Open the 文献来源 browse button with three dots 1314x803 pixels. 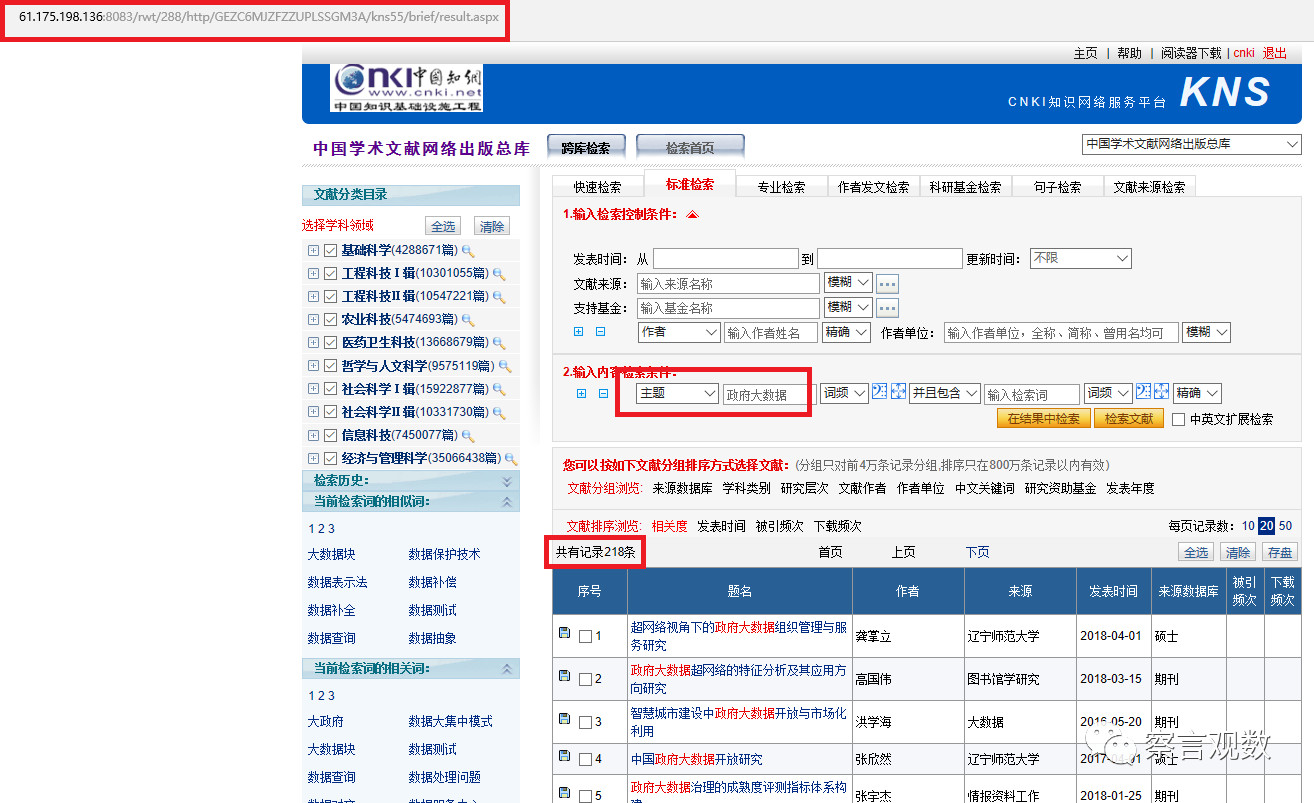tap(887, 283)
